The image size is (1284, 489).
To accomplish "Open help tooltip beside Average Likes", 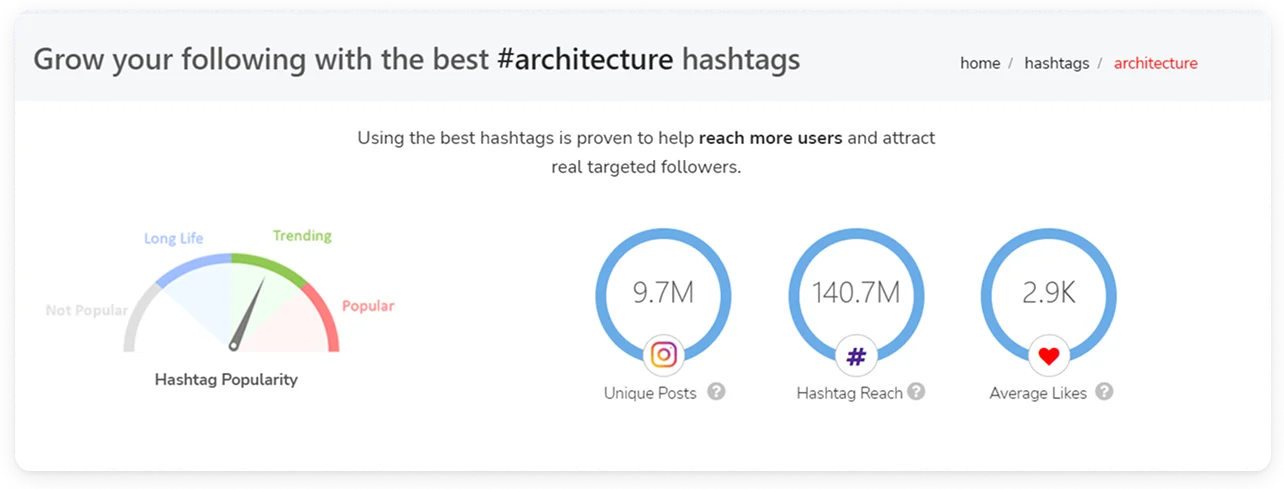I will [1103, 392].
